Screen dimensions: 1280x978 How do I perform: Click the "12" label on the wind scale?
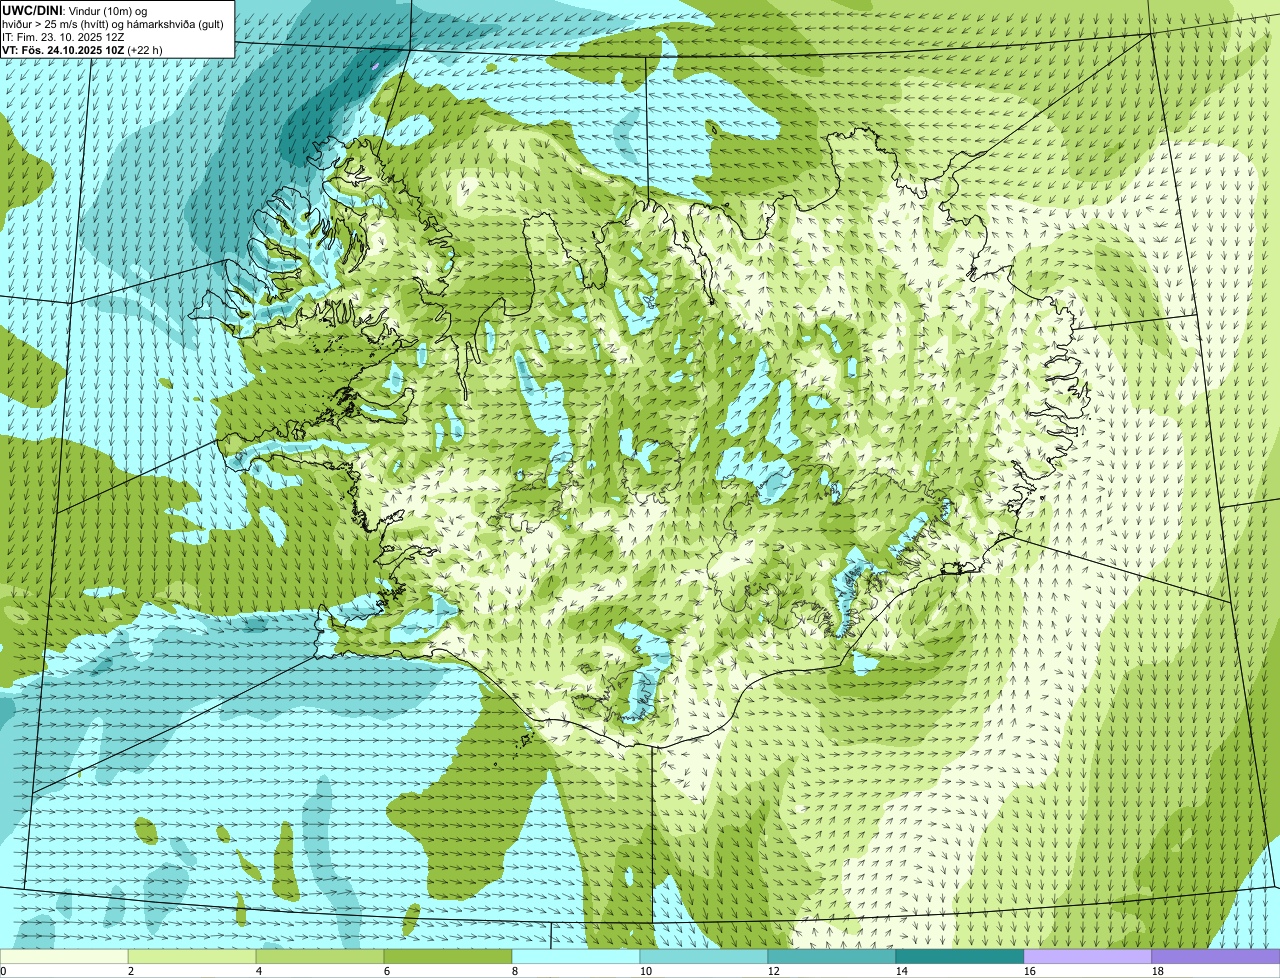(x=774, y=971)
